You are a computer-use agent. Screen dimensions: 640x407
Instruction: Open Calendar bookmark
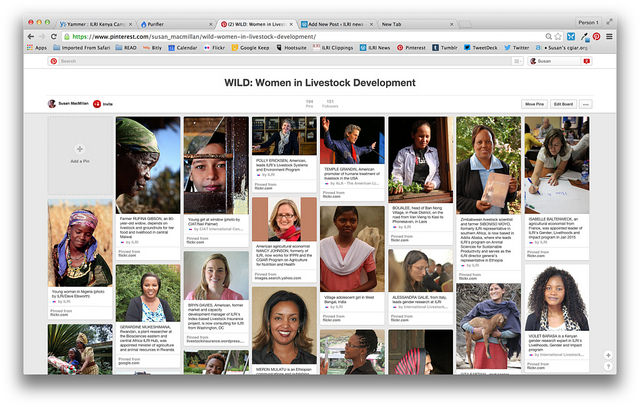(183, 48)
